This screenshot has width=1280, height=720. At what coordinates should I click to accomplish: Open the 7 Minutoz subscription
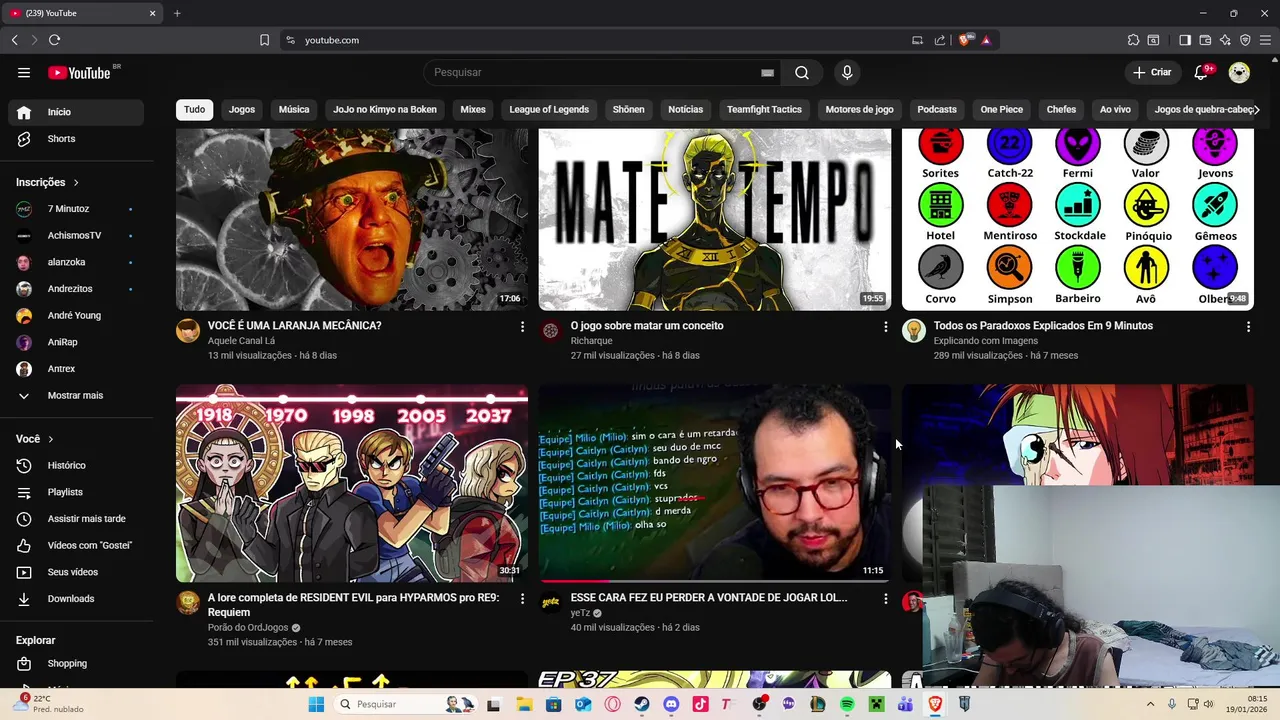coord(76,209)
